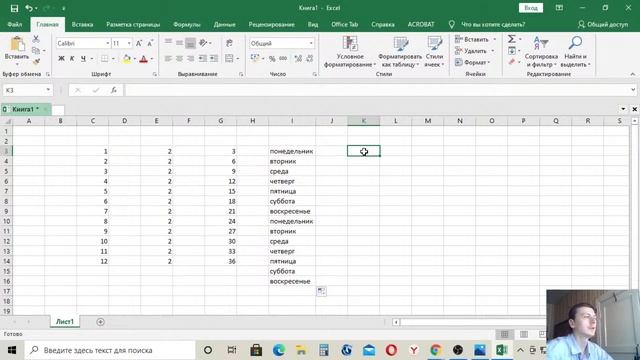This screenshot has width=640, height=360.
Task: Open the Формат cells menu
Action: point(473,62)
